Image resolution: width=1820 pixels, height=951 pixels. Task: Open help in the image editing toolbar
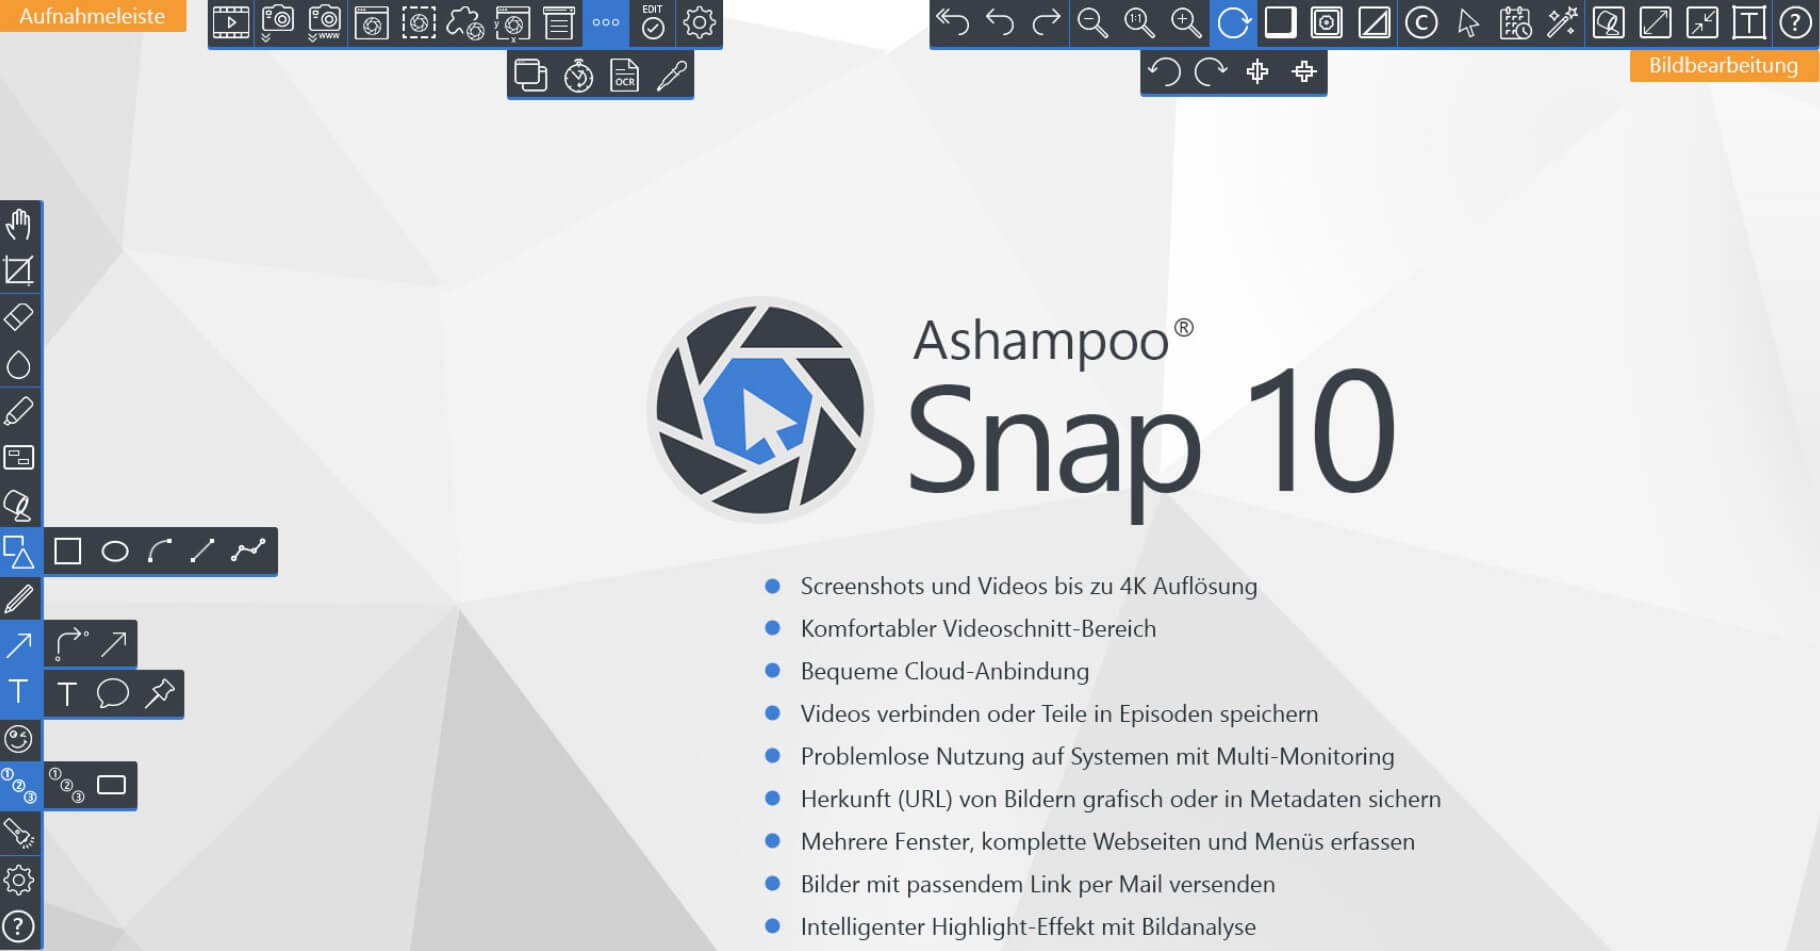point(1796,22)
